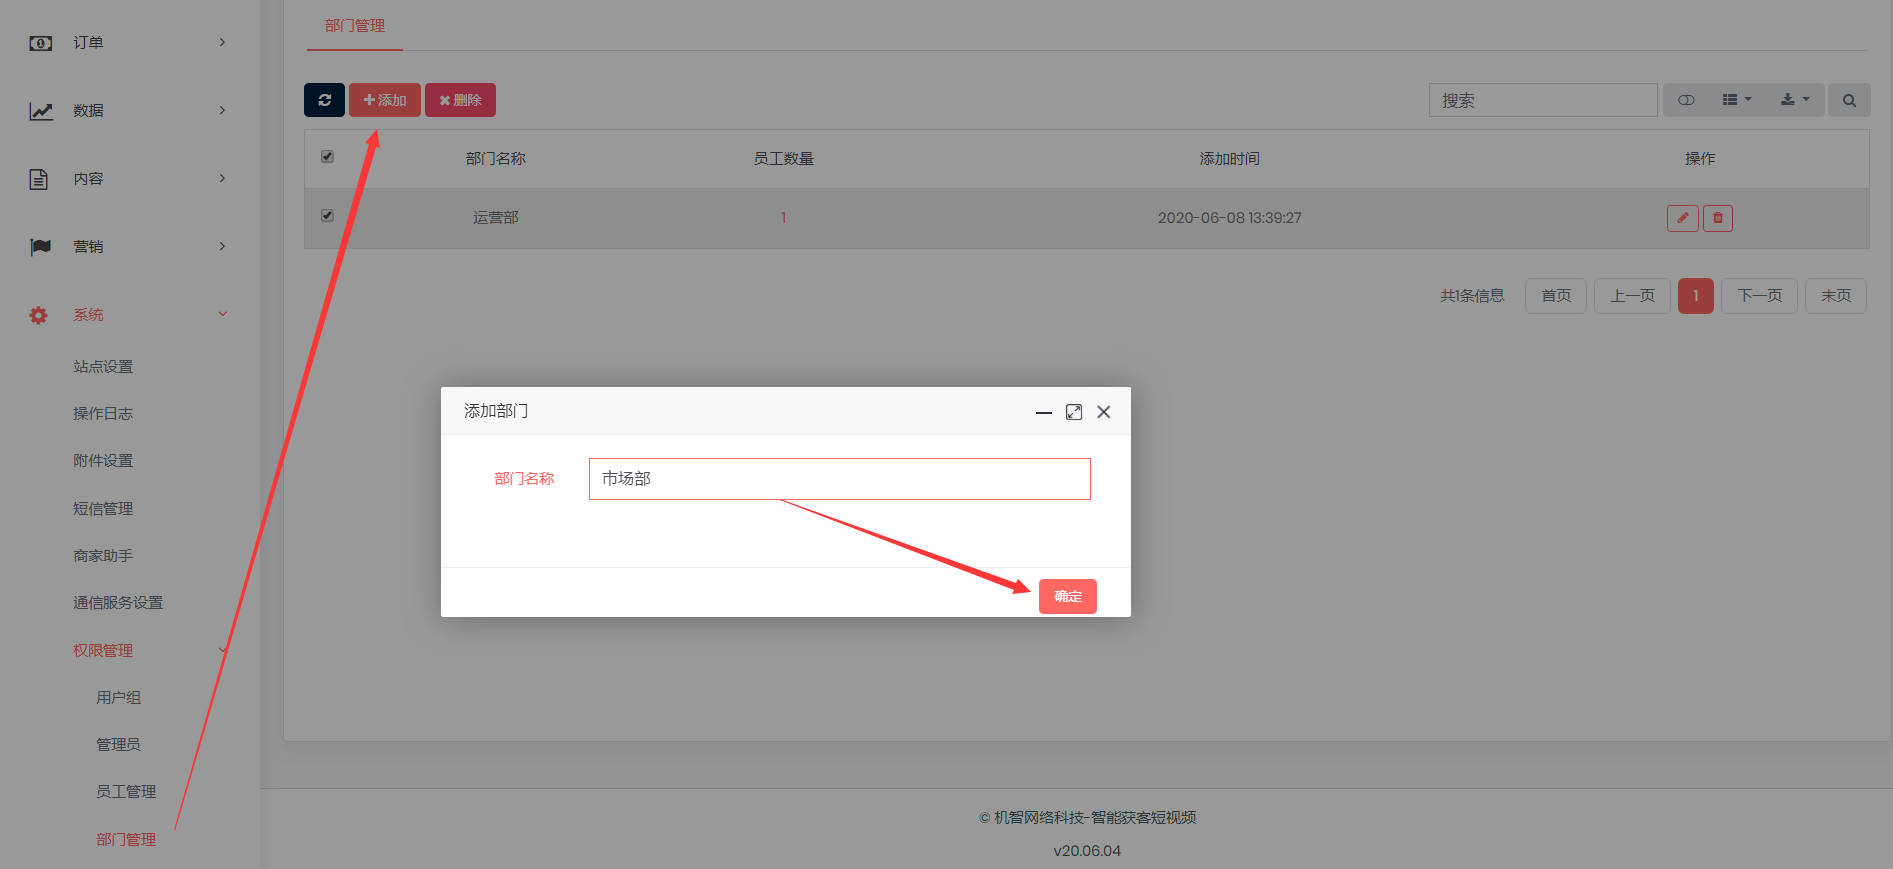Open 通信服务设置 in sidebar
1893x869 pixels.
[x=118, y=603]
